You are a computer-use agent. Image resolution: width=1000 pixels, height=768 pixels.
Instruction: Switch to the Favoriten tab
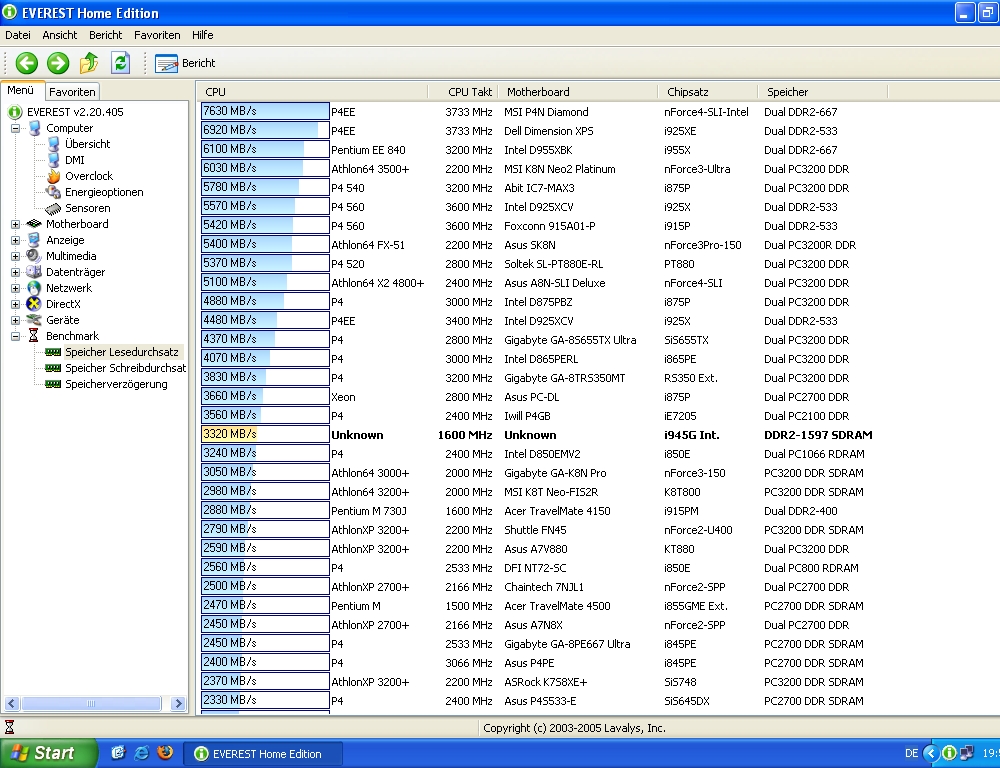(x=72, y=92)
